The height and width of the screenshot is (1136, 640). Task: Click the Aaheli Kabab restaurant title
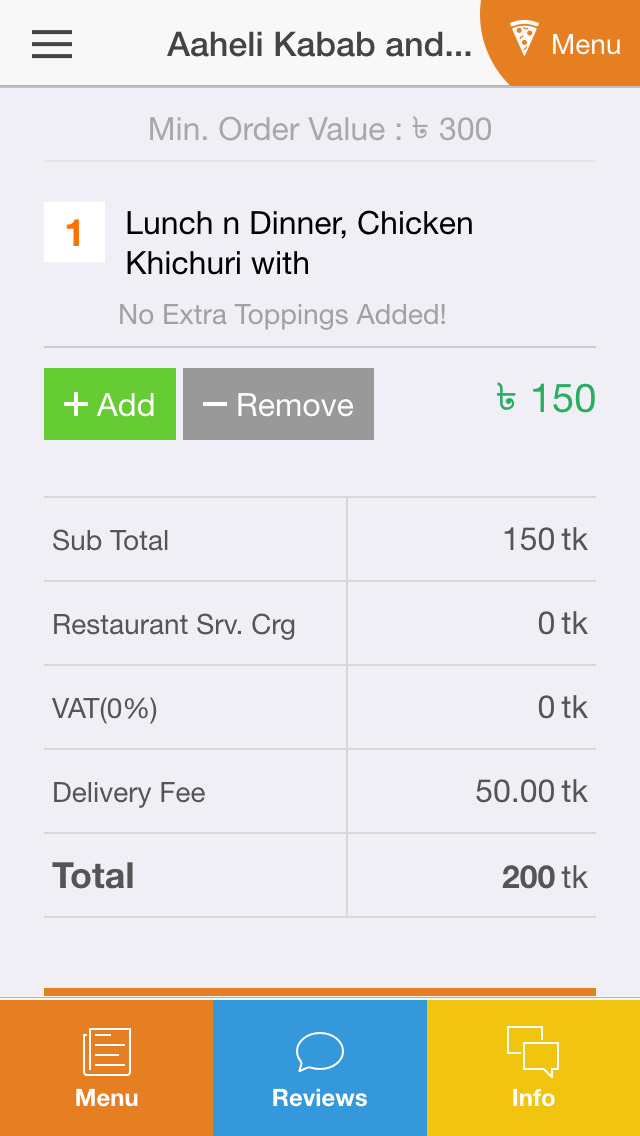(x=319, y=44)
